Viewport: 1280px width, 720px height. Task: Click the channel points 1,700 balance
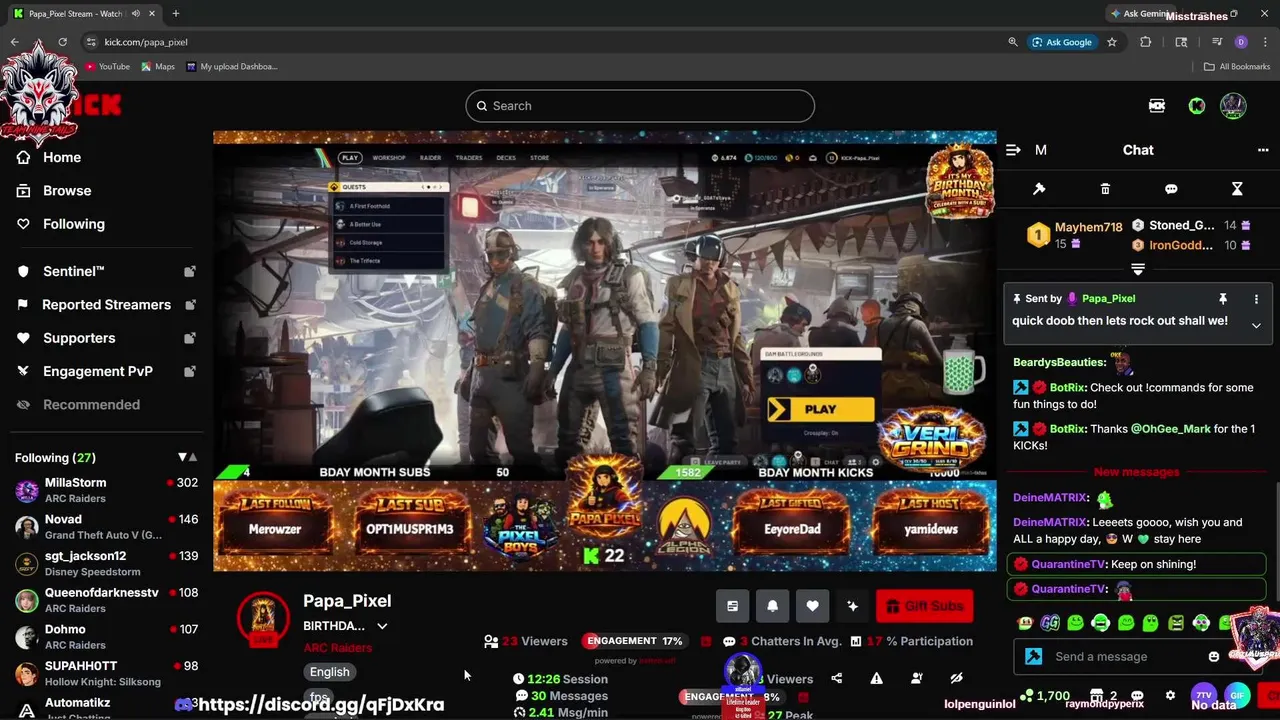(1045, 695)
